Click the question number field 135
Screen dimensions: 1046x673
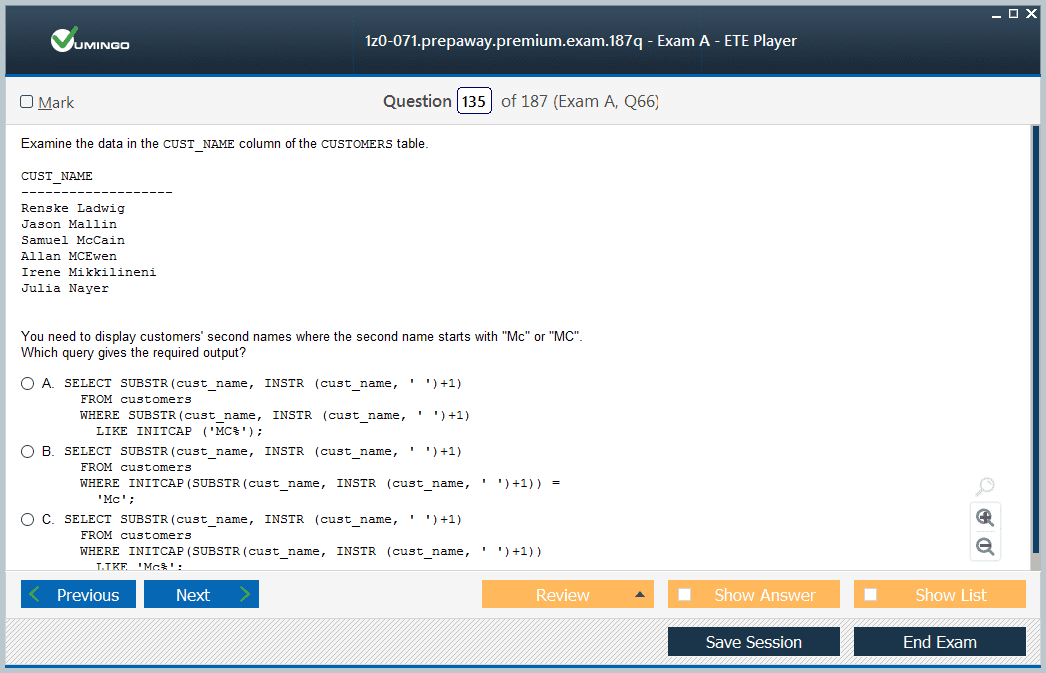pos(474,101)
